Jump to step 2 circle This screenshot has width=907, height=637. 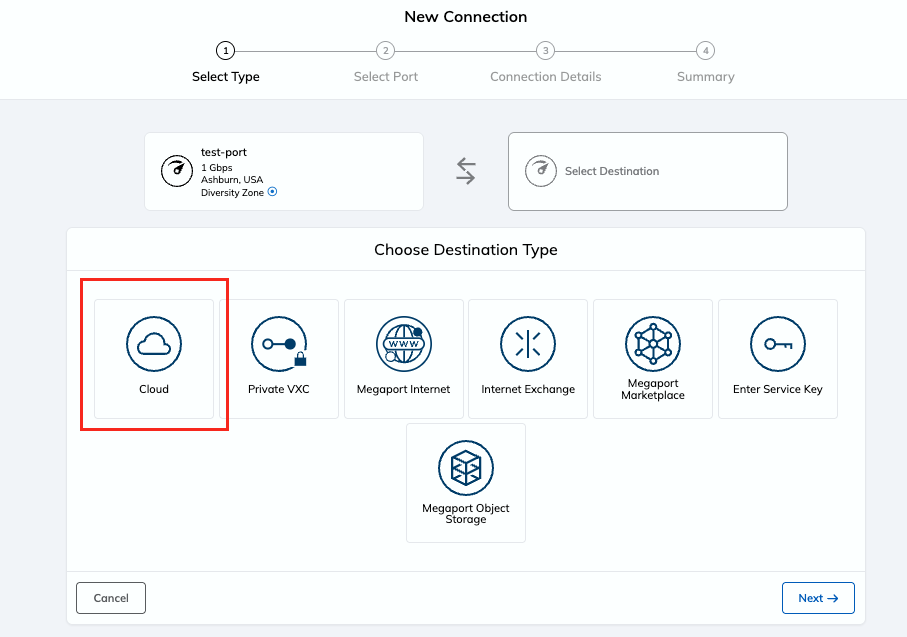pos(386,51)
